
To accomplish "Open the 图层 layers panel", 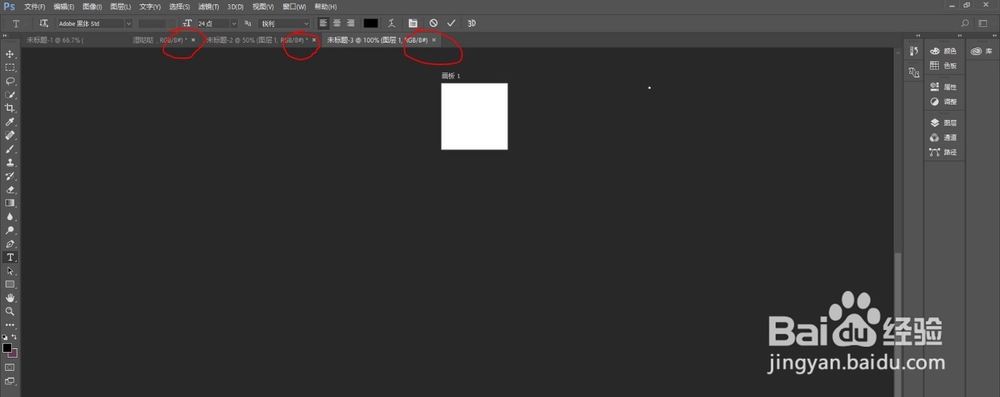I will pyautogui.click(x=944, y=123).
